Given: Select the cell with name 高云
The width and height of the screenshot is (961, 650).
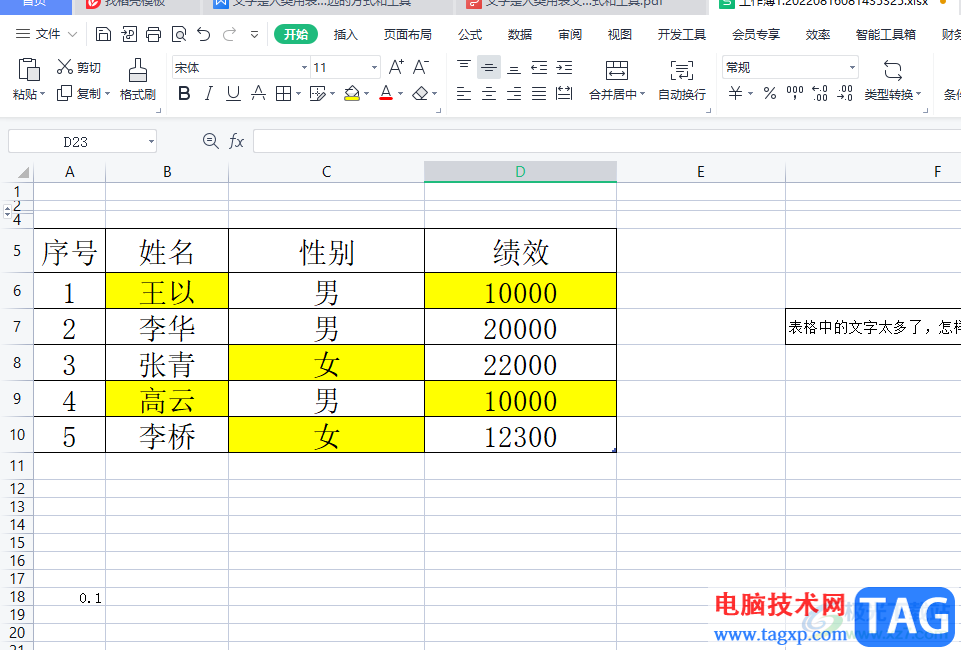Looking at the screenshot, I should pos(167,399).
